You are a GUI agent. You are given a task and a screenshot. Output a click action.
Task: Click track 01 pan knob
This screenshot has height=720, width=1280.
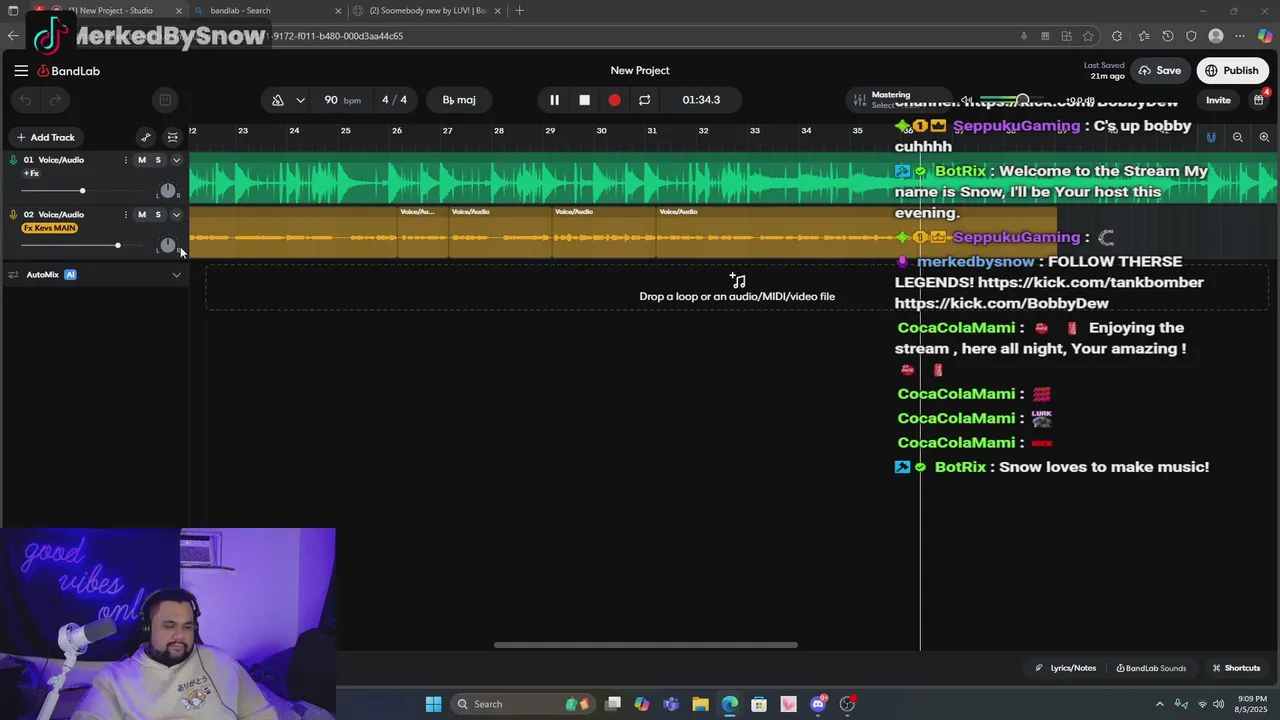click(x=168, y=190)
